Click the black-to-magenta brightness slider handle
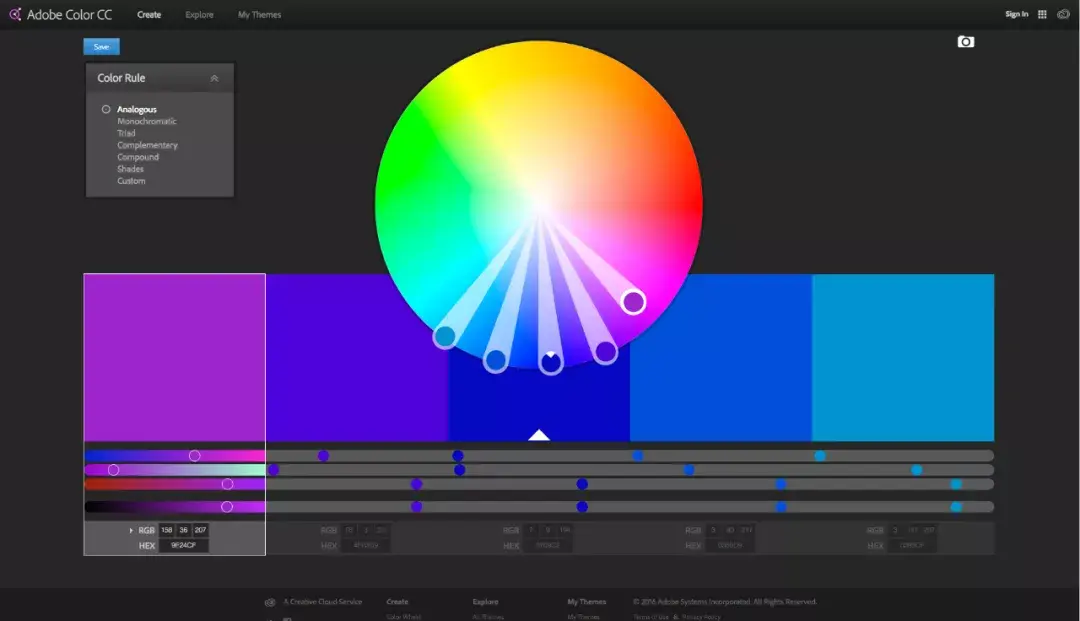Screen dimensions: 1080x621 (227, 507)
